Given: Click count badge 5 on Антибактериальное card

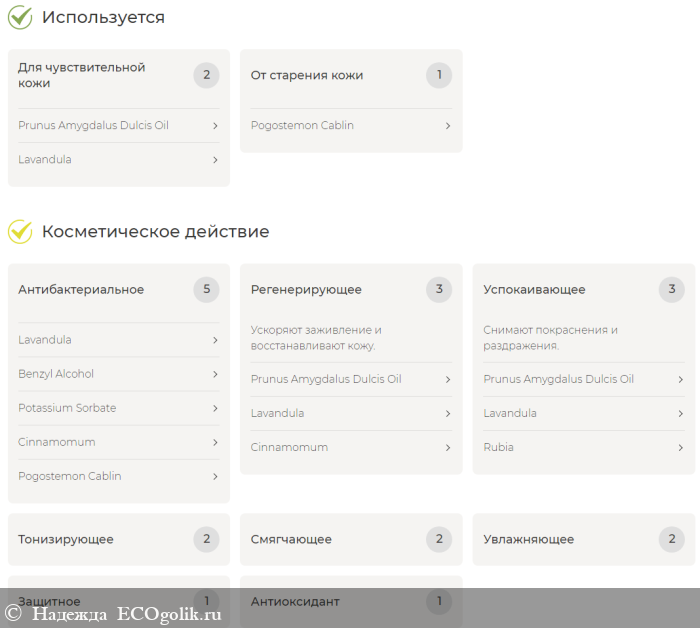Looking at the screenshot, I should pos(206,290).
